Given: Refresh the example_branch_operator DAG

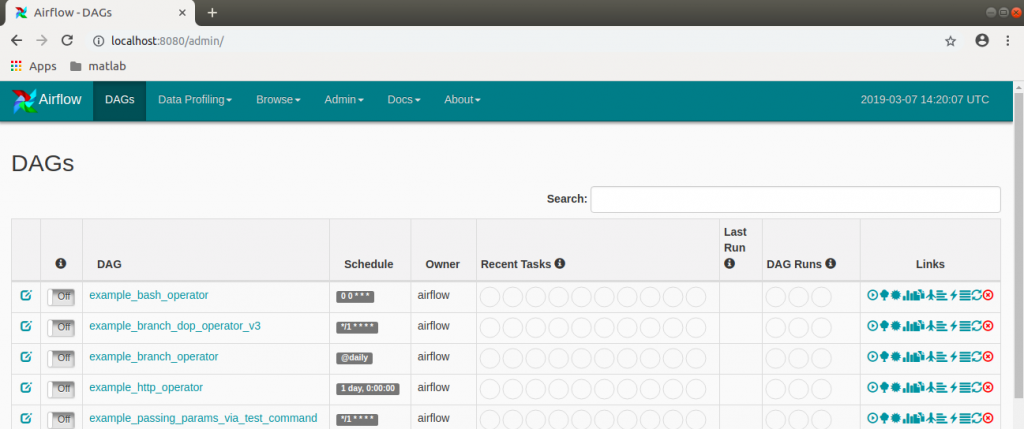Looking at the screenshot, I should pyautogui.click(x=977, y=357).
